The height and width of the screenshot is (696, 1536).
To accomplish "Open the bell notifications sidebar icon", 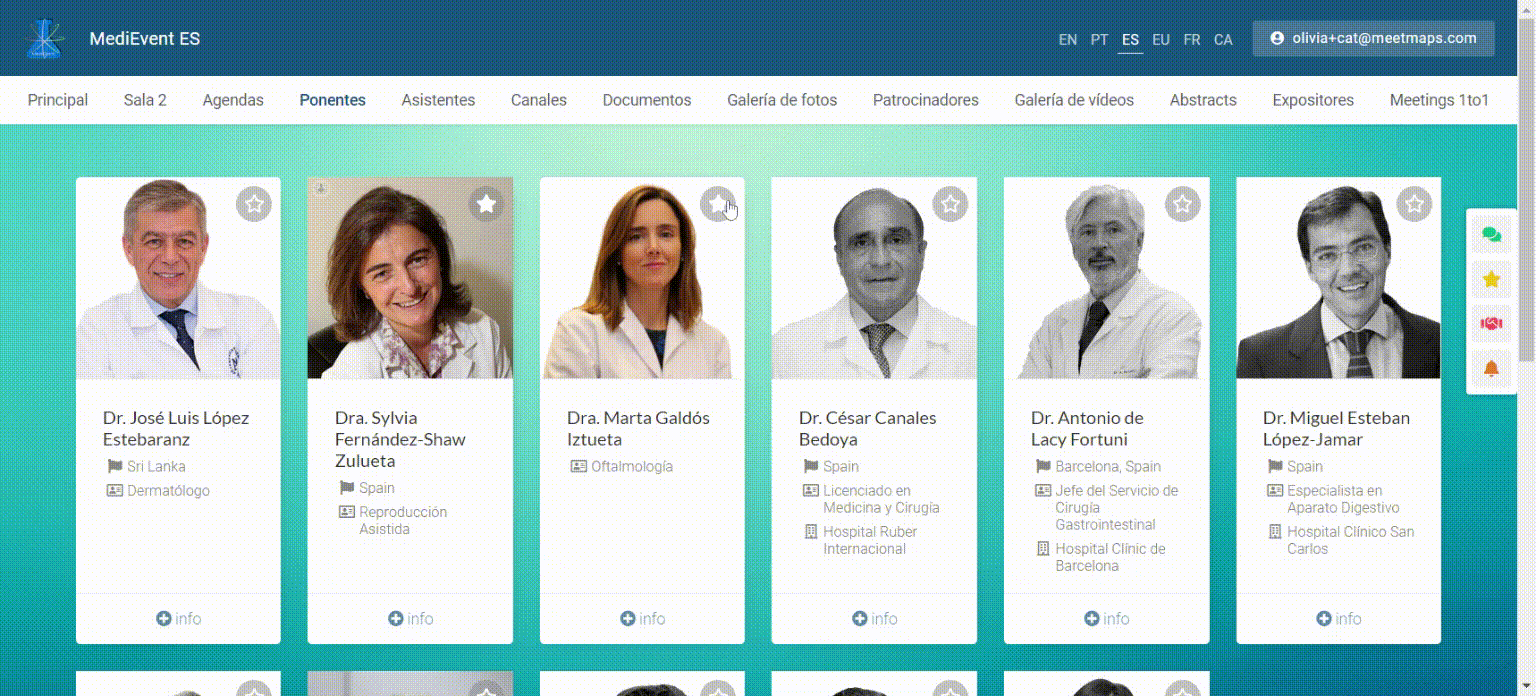I will coord(1491,368).
